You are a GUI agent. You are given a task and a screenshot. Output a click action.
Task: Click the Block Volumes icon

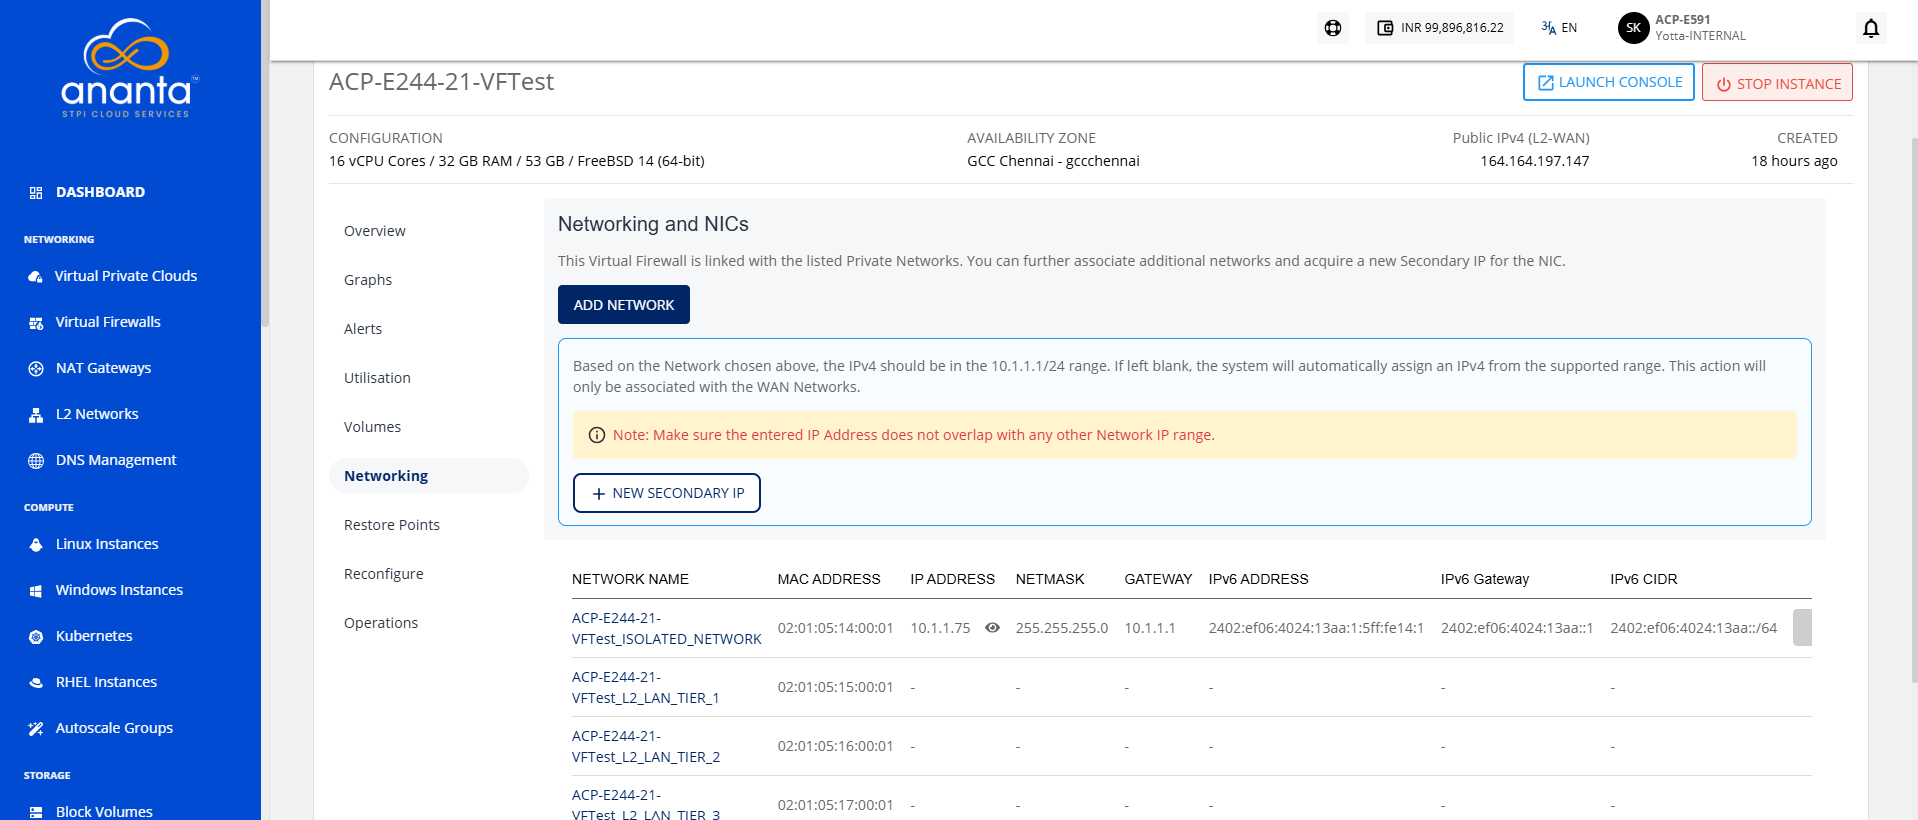pos(36,812)
